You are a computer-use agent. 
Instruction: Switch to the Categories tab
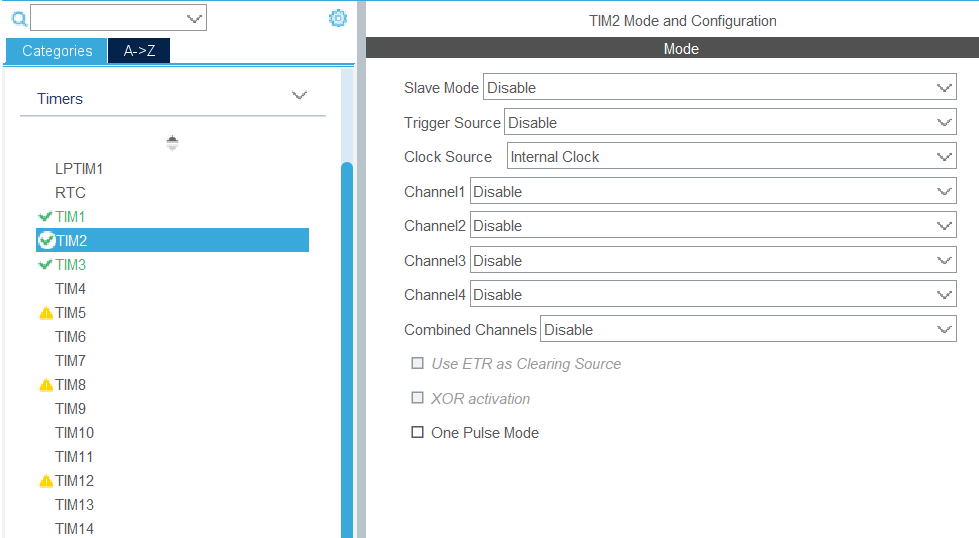pos(57,51)
